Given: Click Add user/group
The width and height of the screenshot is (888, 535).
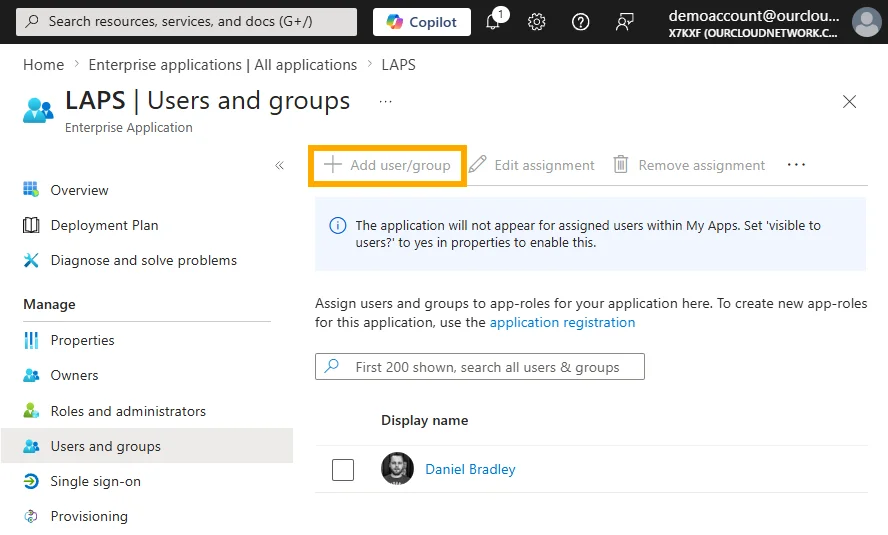Looking at the screenshot, I should point(387,165).
